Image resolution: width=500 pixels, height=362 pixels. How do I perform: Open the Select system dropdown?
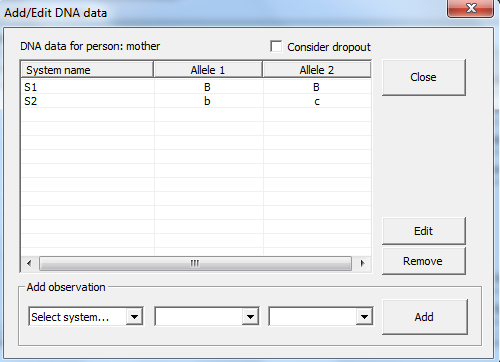(135, 316)
